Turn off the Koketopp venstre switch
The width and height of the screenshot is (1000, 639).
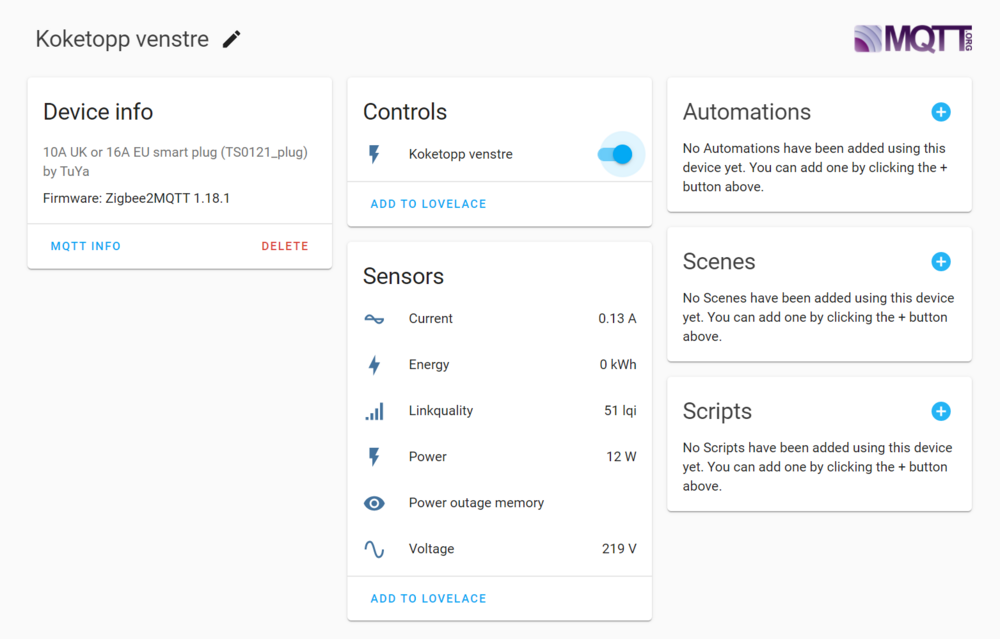(x=616, y=154)
